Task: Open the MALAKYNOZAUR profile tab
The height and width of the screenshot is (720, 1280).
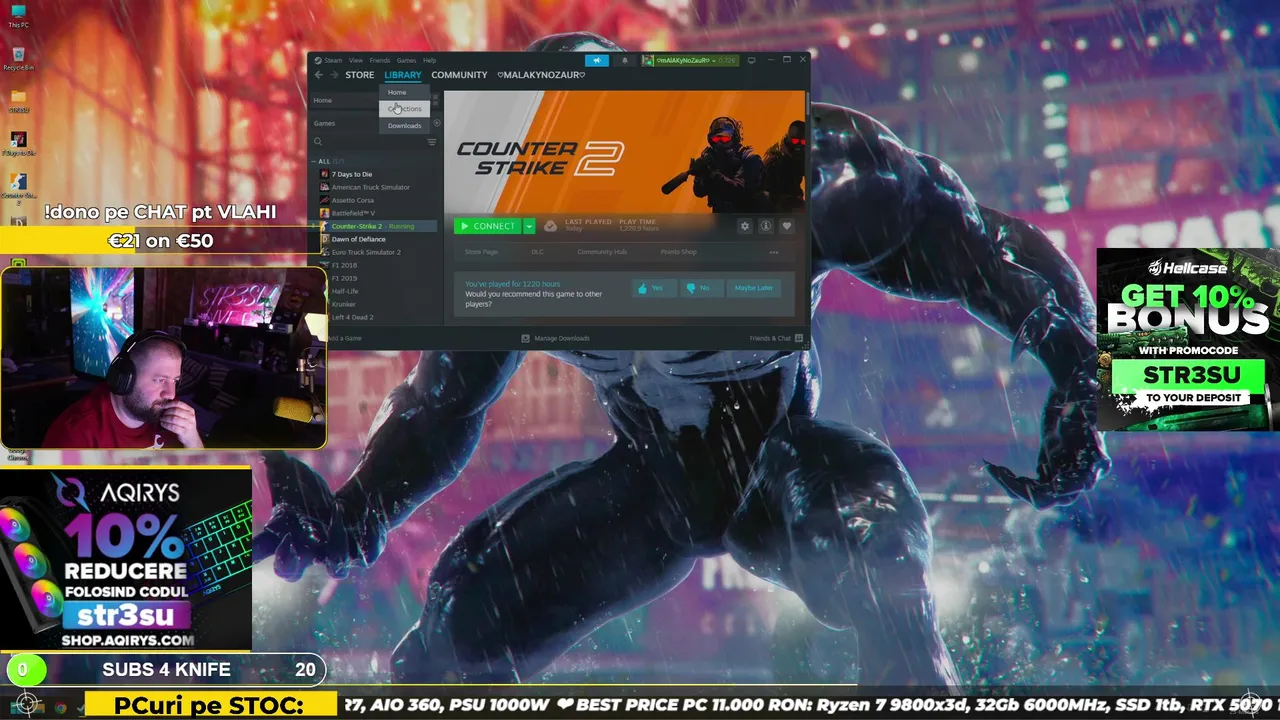Action: point(541,75)
